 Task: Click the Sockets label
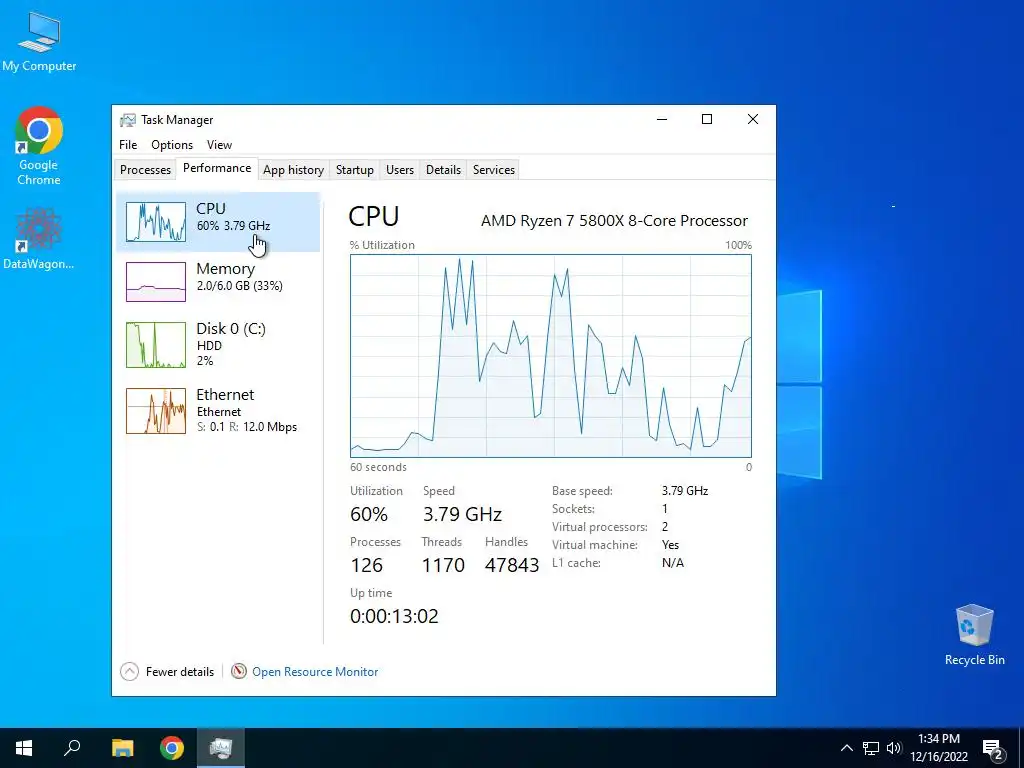pos(573,509)
